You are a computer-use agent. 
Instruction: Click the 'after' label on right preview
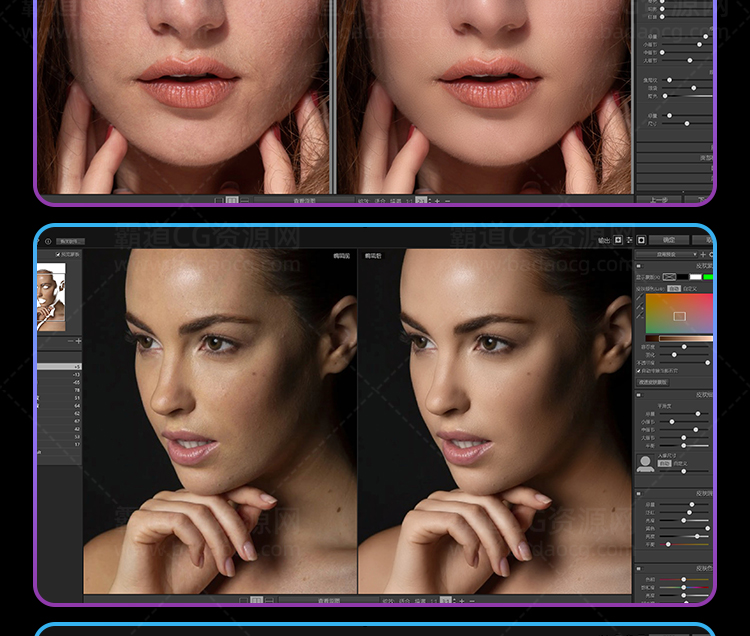[373, 256]
